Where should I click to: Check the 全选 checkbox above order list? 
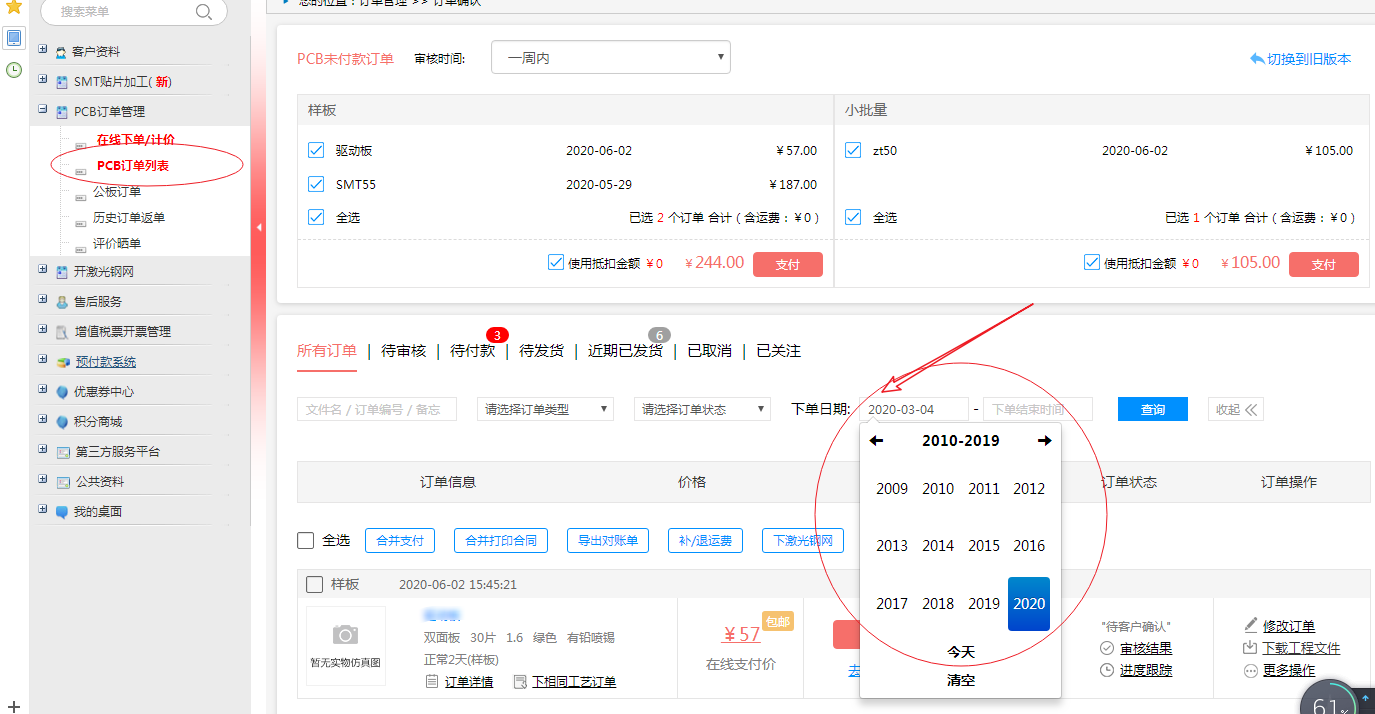click(x=306, y=541)
